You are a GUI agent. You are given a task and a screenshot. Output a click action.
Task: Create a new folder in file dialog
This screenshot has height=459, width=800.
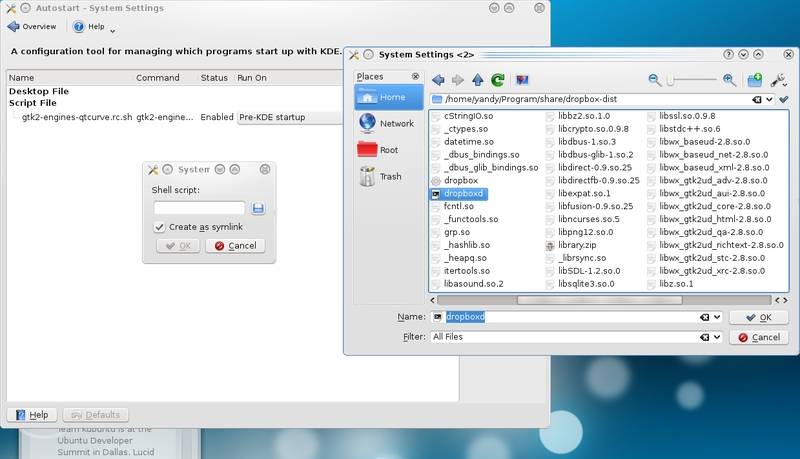[x=756, y=79]
